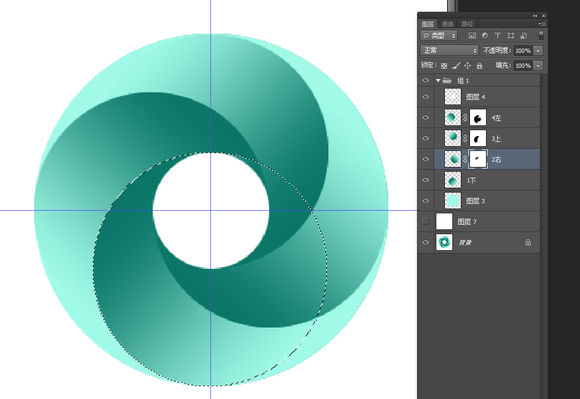This screenshot has height=399, width=580.
Task: Lock all padlock icon in lock row
Action: pos(479,65)
